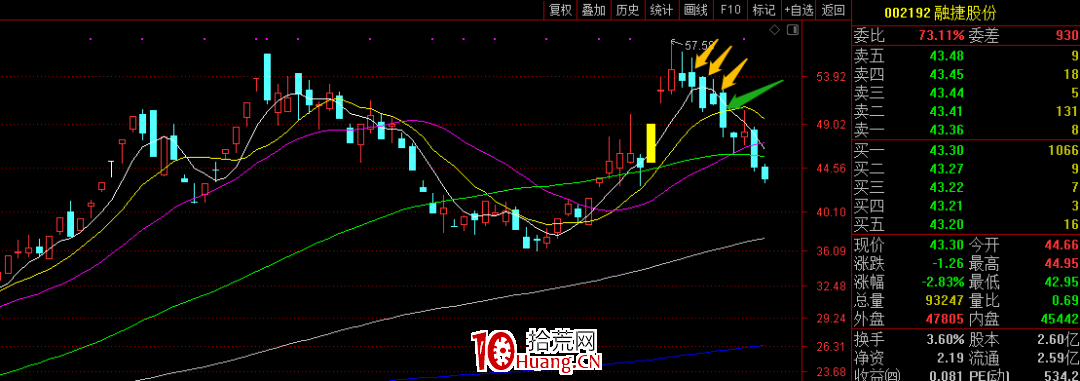Click the 返回 back button
The height and width of the screenshot is (381, 1080).
[x=833, y=10]
